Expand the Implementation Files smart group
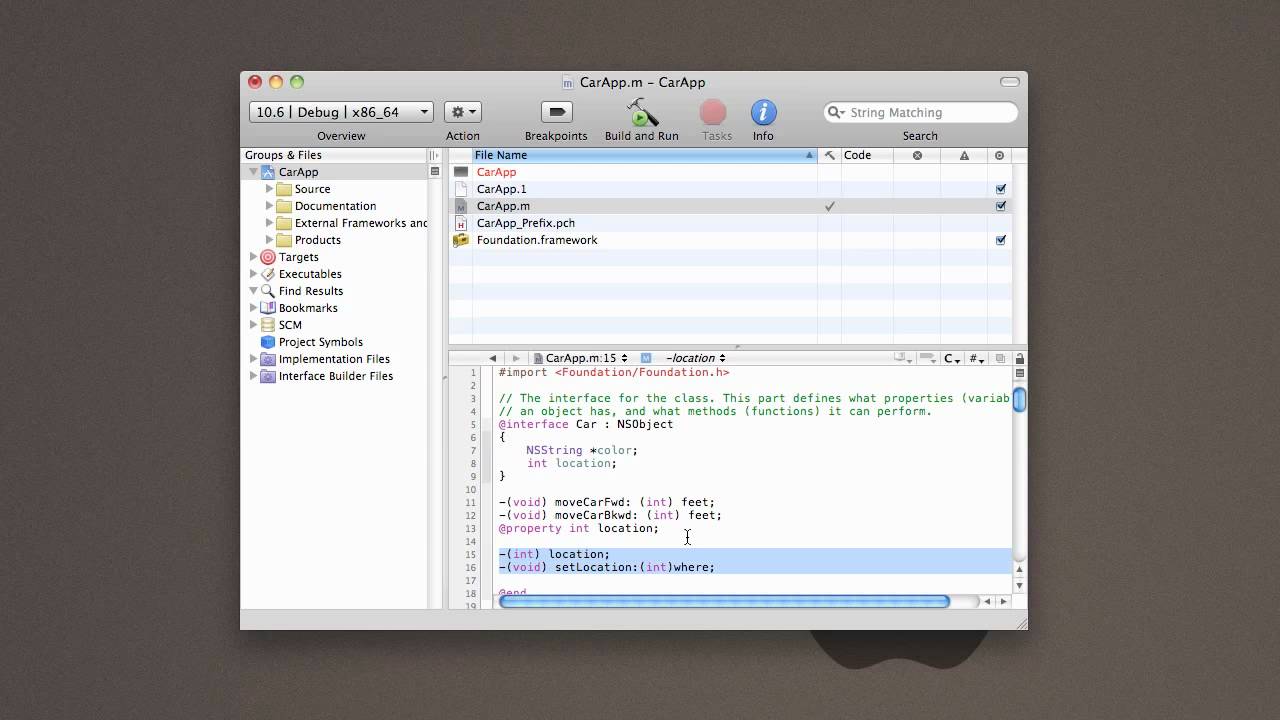The height and width of the screenshot is (720, 1280). (x=253, y=359)
